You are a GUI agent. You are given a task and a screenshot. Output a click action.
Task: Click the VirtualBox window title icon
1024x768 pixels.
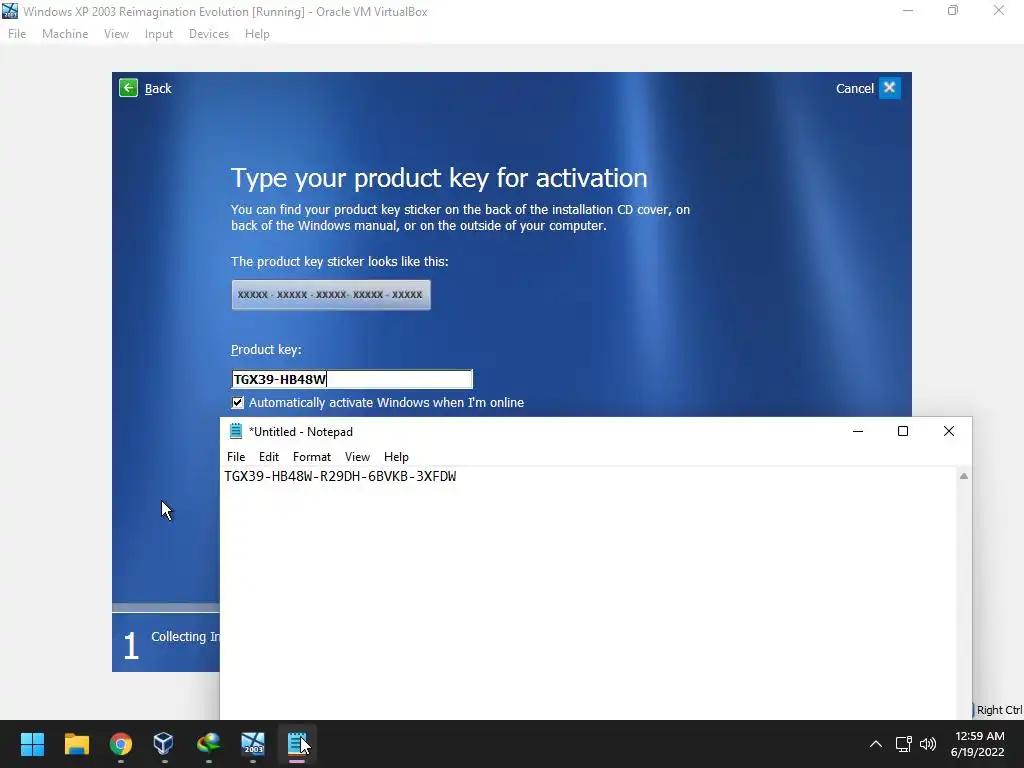tap(10, 11)
